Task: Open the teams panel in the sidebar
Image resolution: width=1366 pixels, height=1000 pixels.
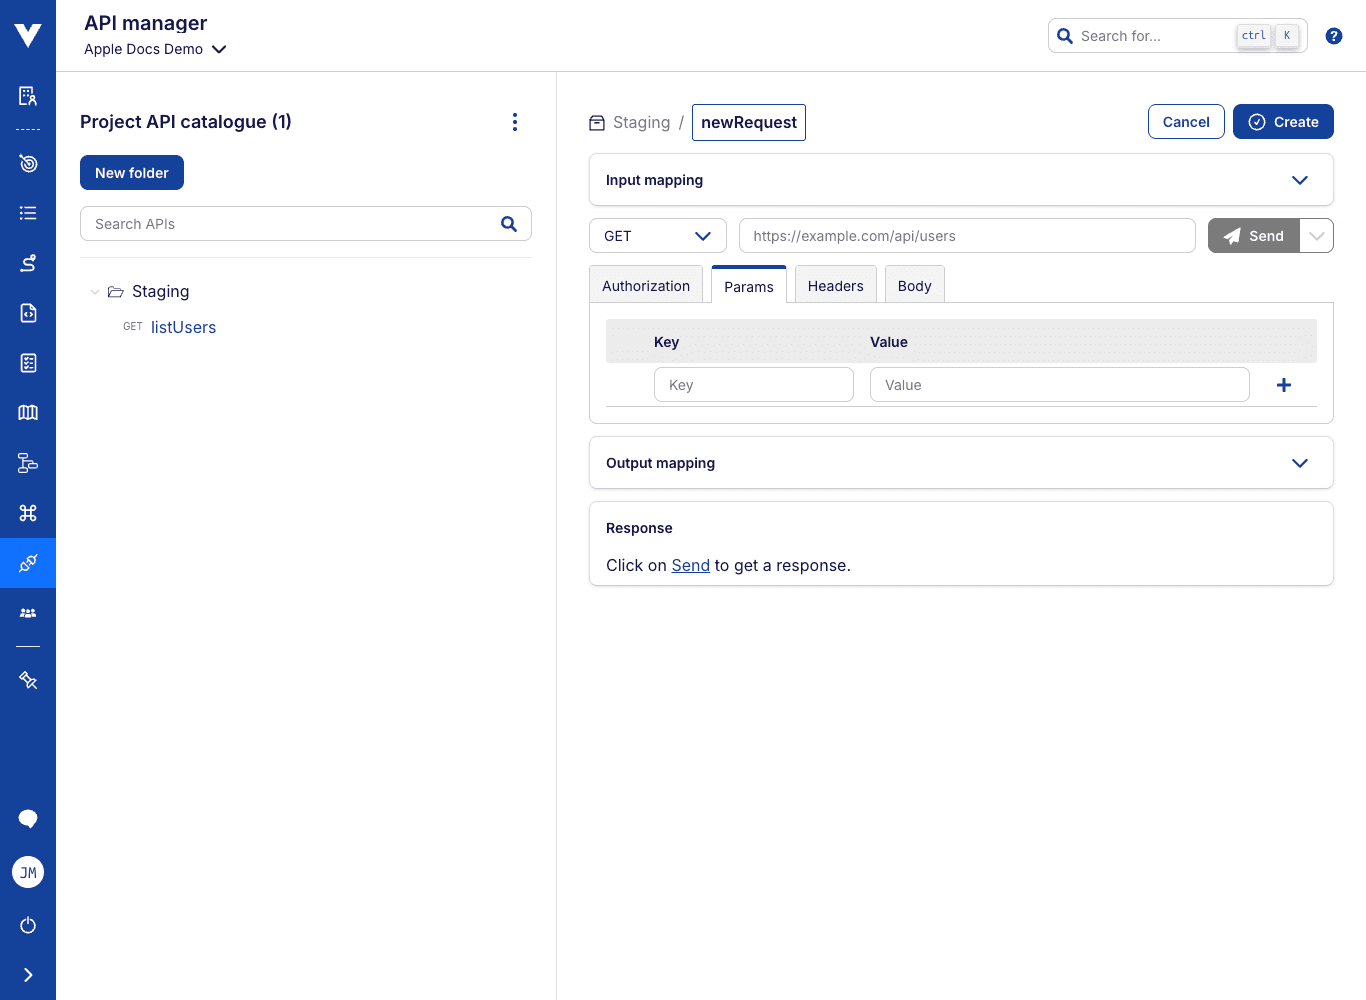Action: point(27,612)
